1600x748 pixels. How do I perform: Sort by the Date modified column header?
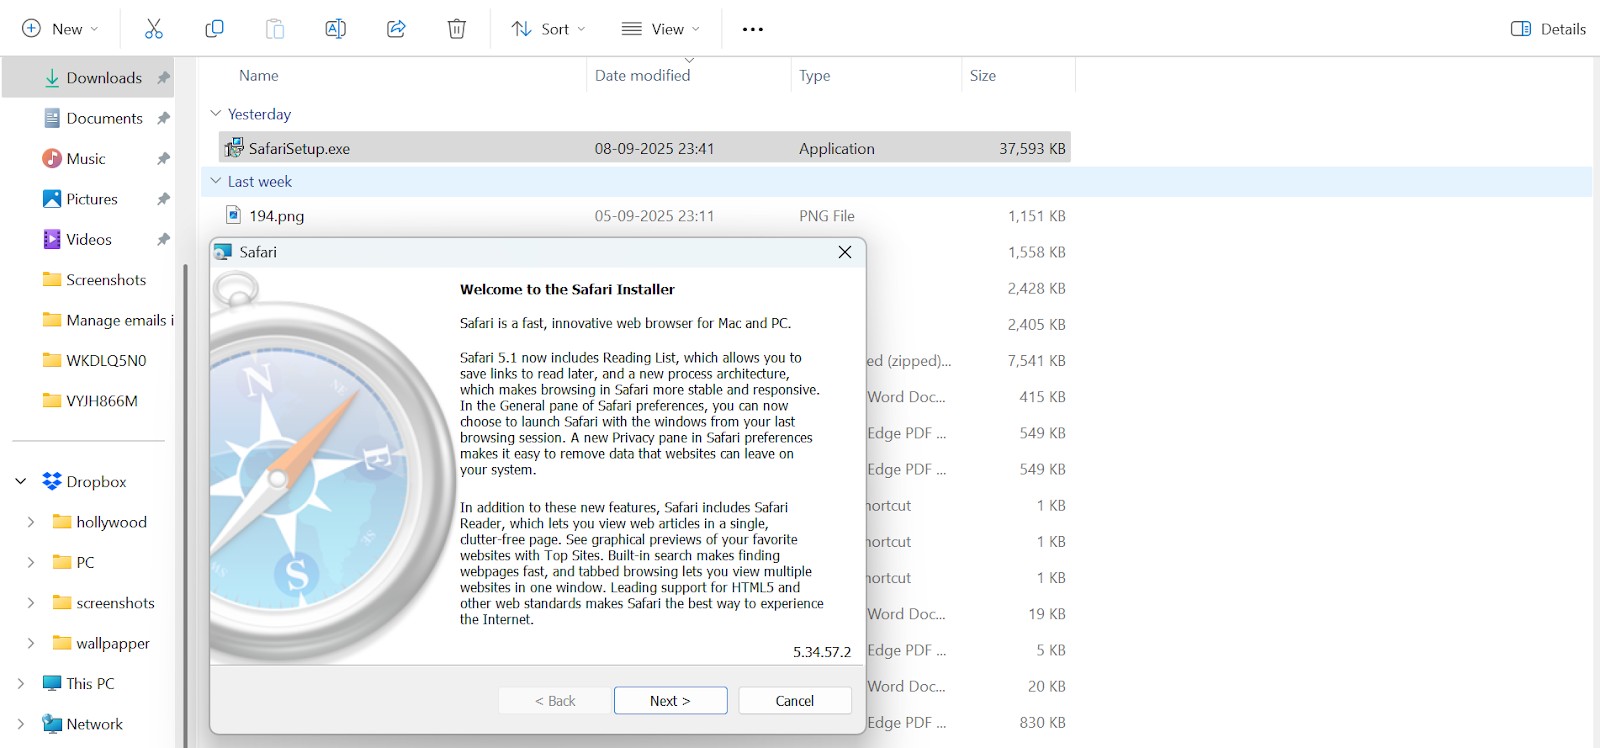coord(642,76)
